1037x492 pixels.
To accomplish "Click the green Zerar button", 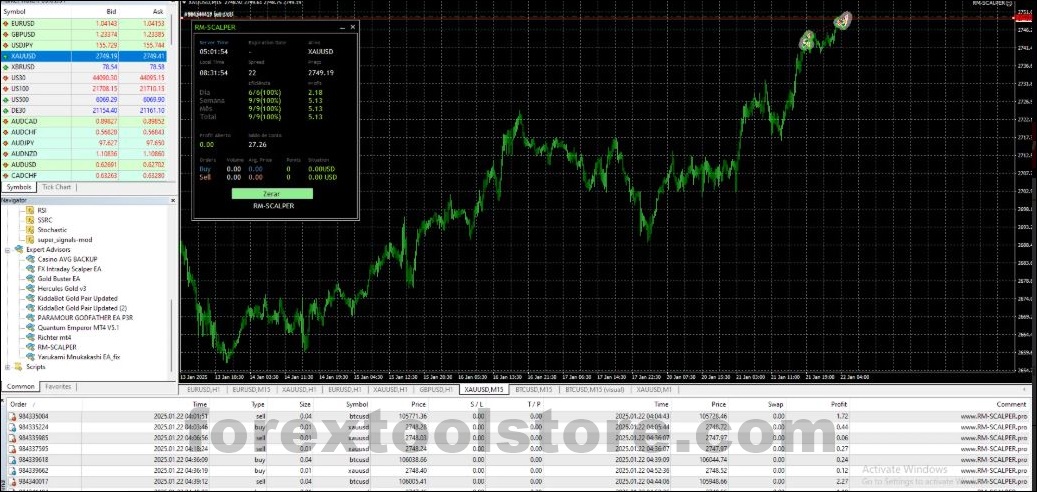I will point(272,194).
